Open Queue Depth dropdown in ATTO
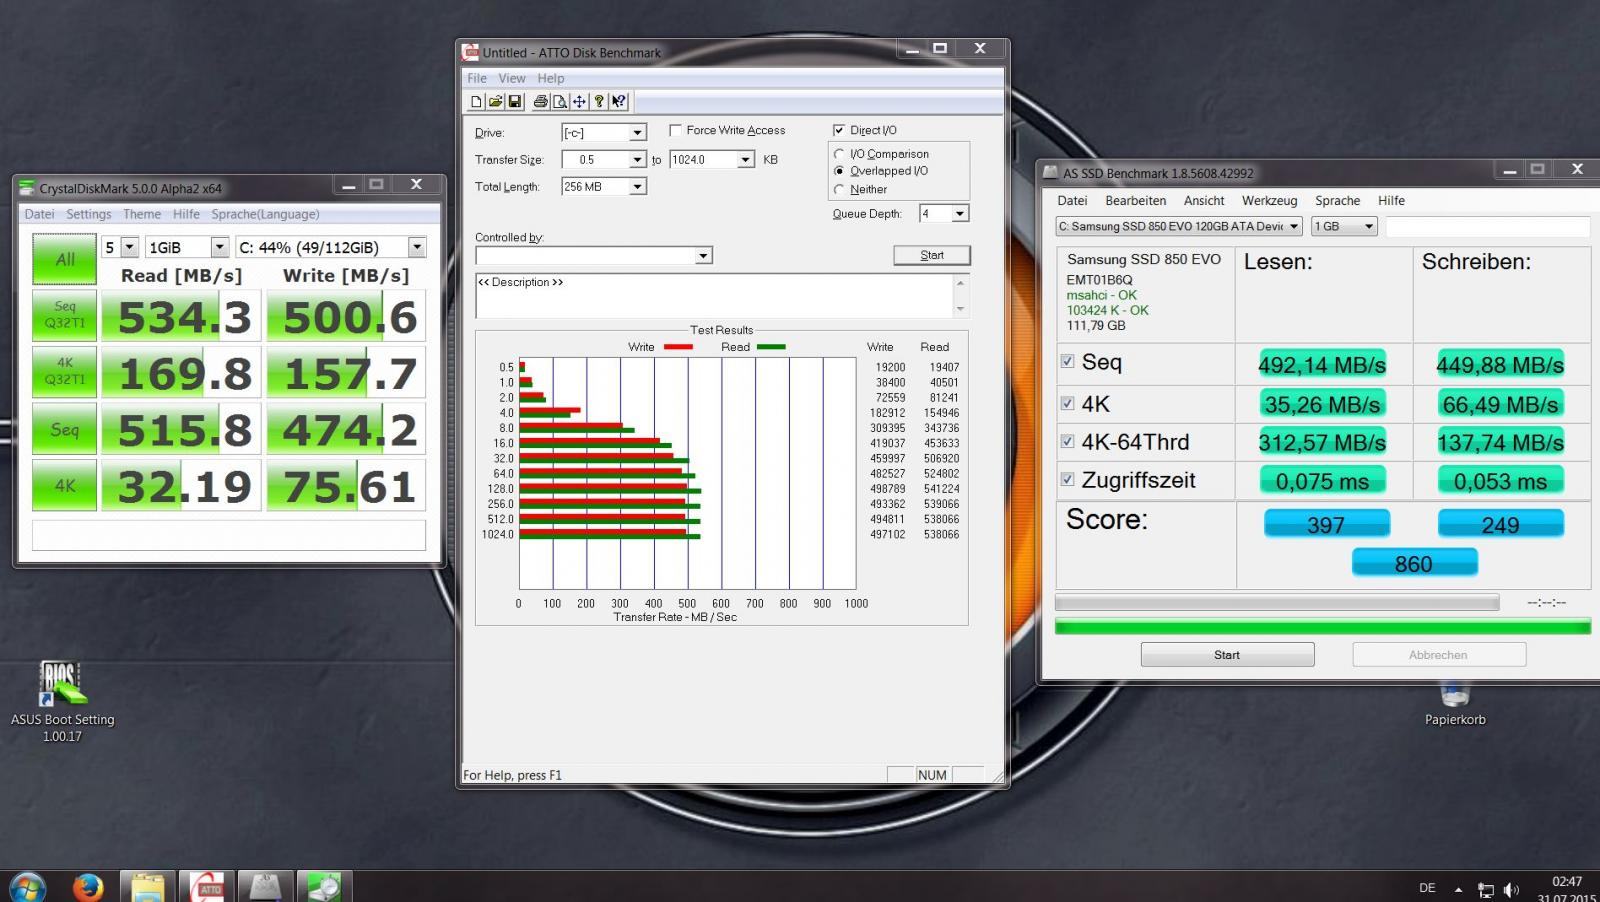Screen dimensions: 1600x902 click(959, 213)
